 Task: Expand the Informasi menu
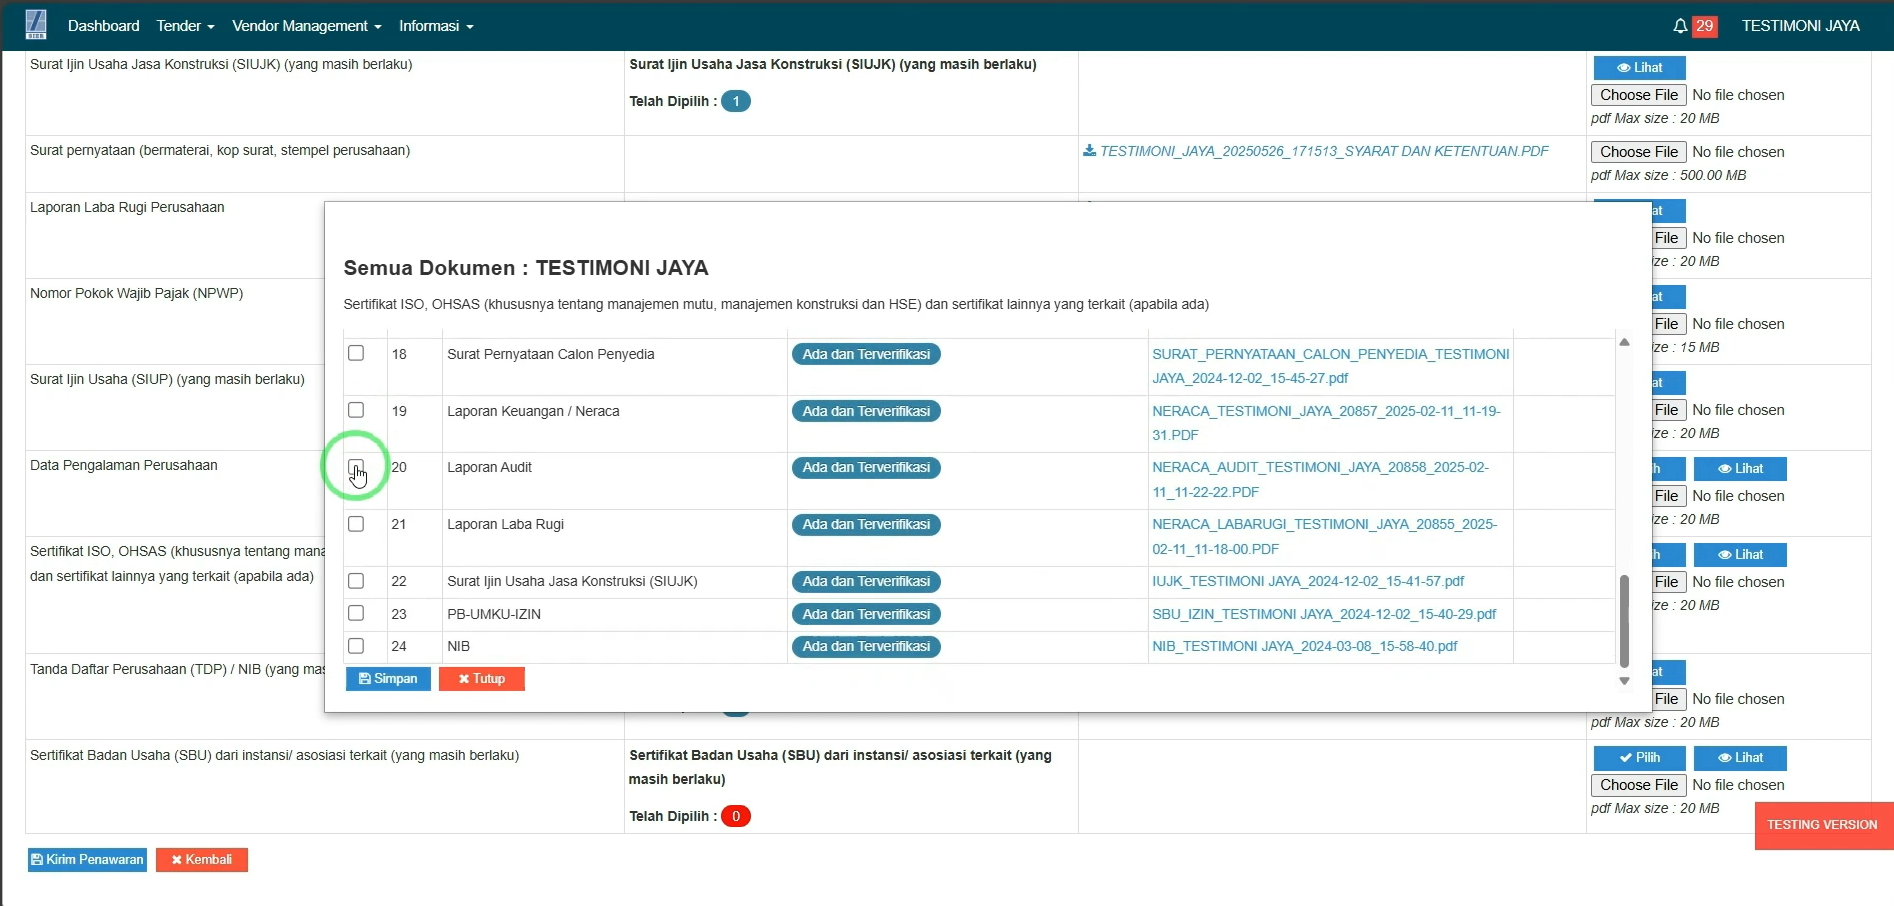[435, 26]
